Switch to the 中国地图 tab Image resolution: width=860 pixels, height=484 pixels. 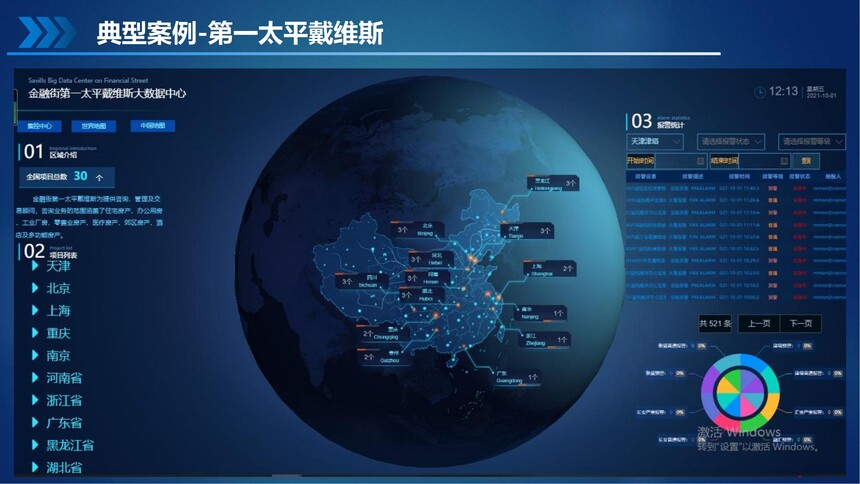pos(152,126)
